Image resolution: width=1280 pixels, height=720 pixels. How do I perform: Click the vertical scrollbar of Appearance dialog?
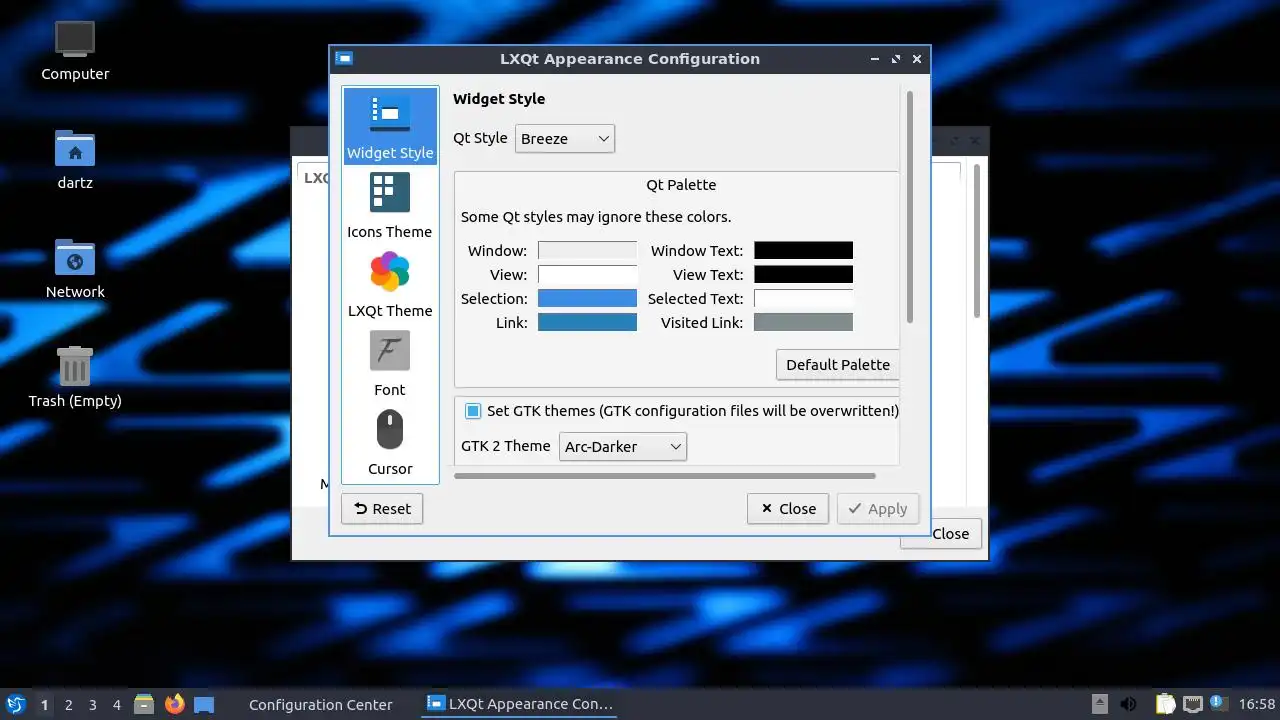tap(910, 207)
